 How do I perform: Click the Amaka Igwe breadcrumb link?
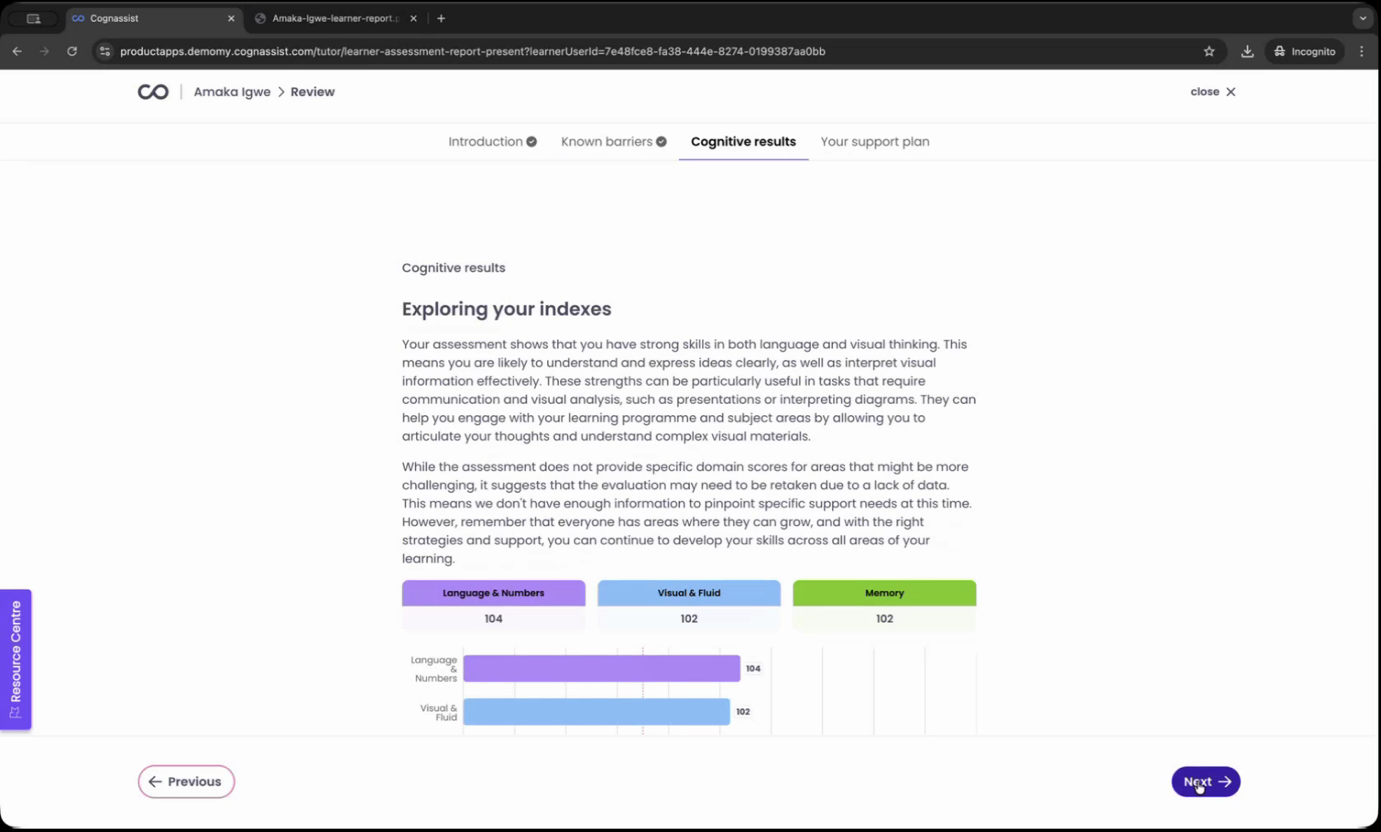232,91
